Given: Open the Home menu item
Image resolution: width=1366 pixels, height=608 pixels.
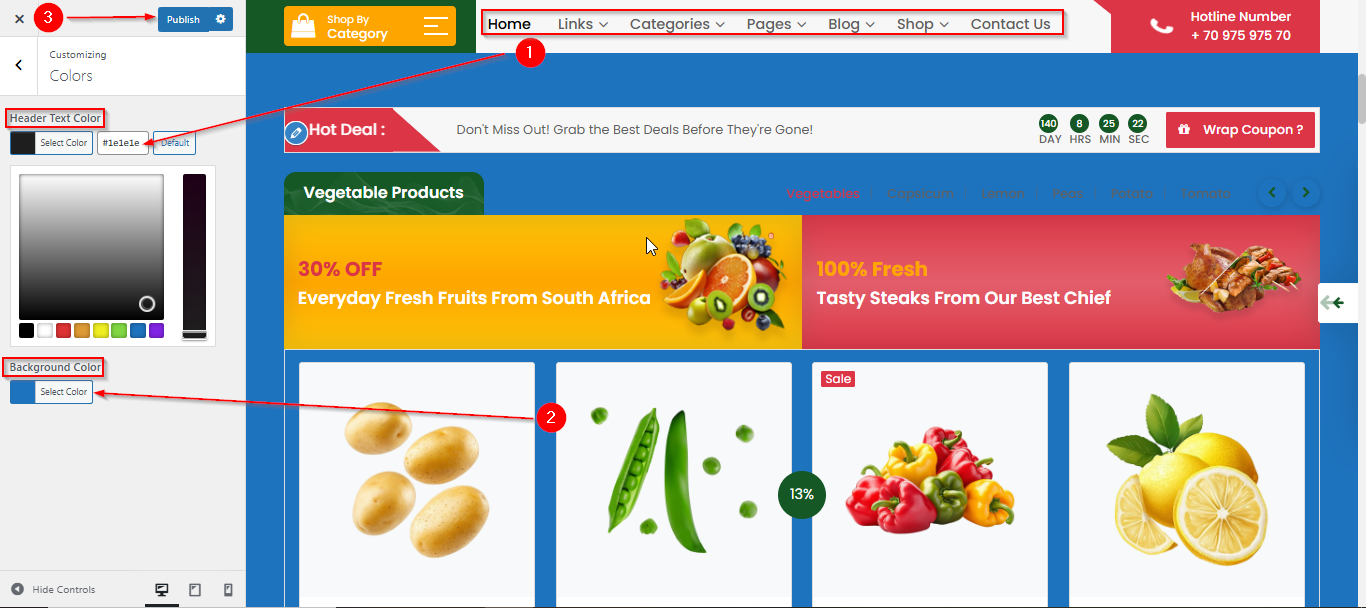Looking at the screenshot, I should click(x=509, y=24).
